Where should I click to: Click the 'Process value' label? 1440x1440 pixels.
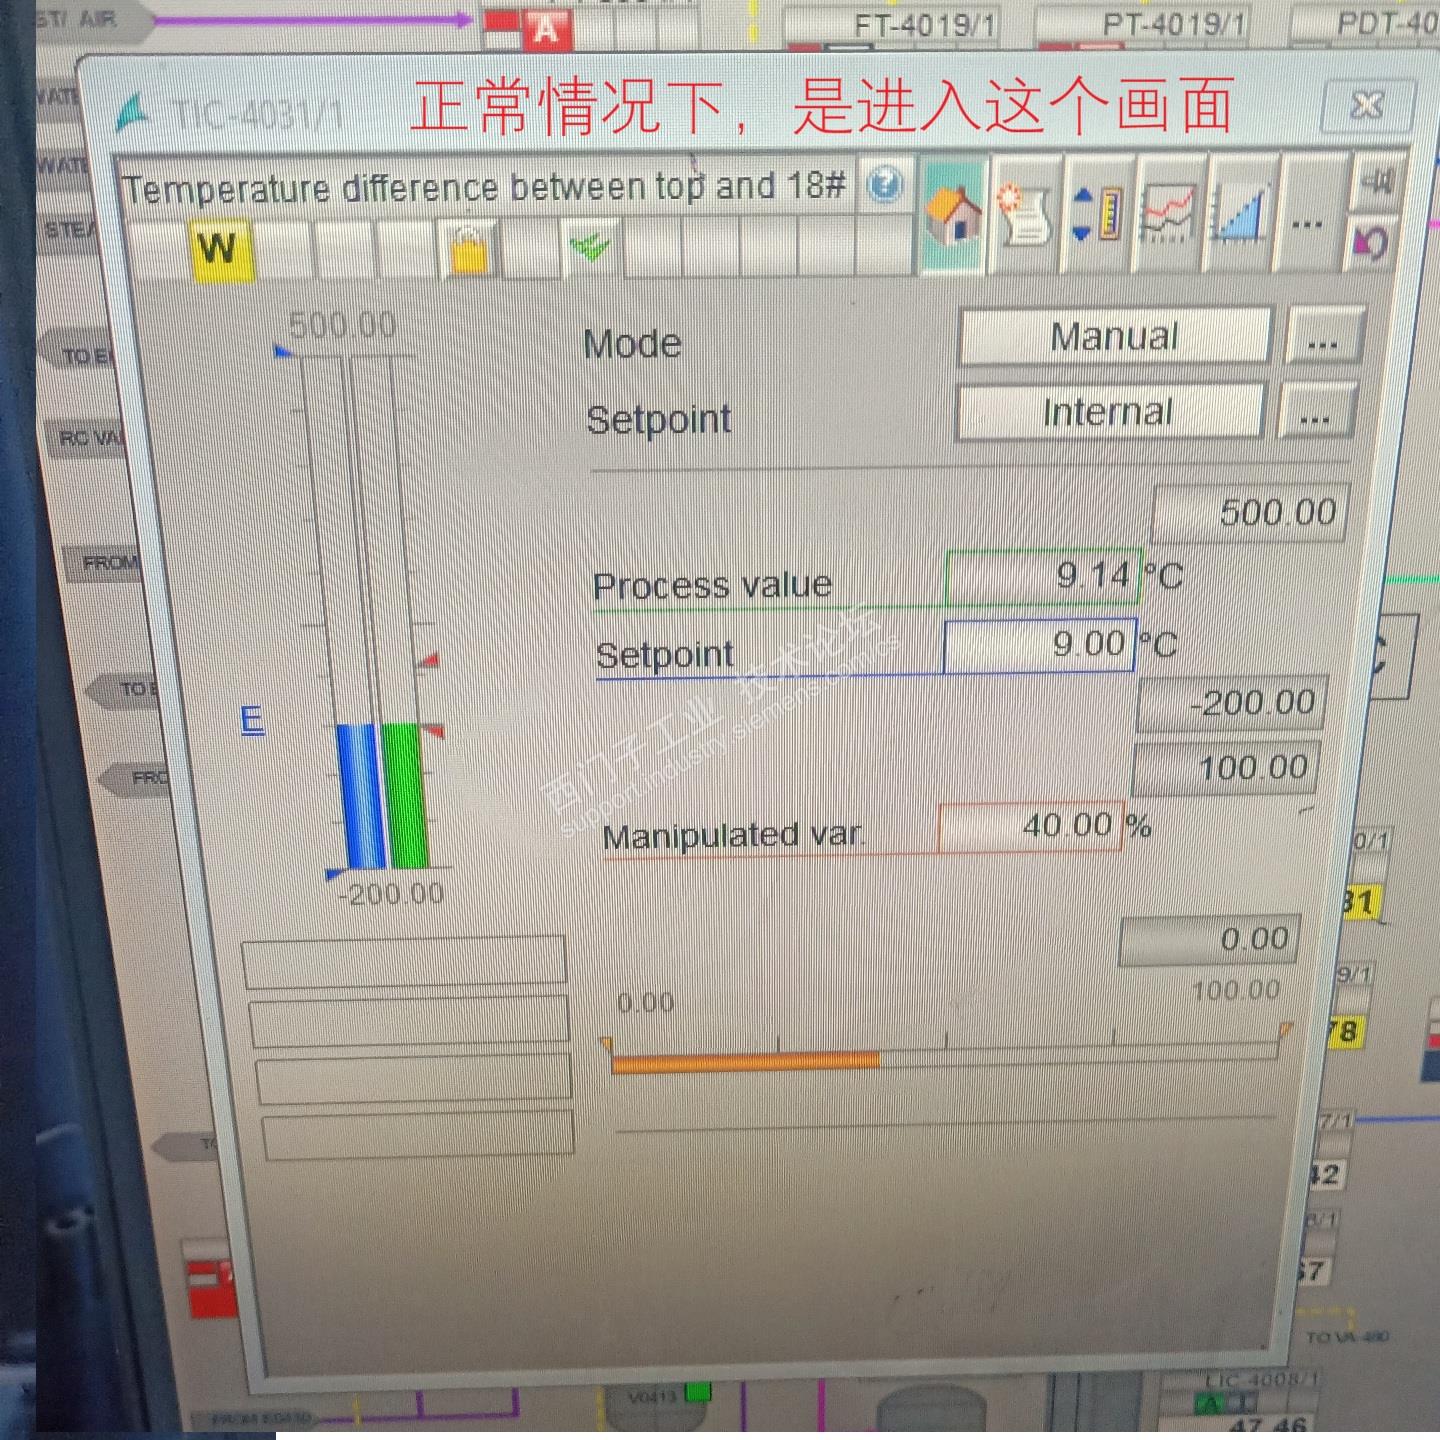(712, 585)
